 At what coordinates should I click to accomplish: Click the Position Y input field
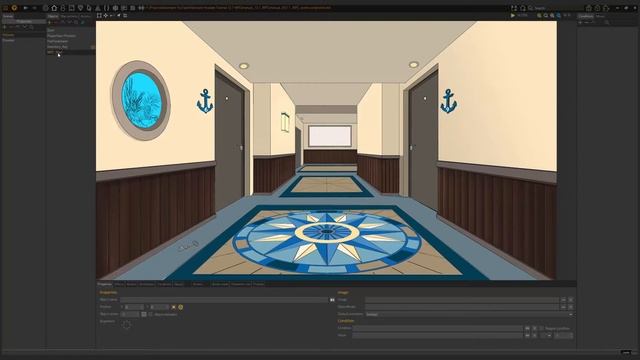(x=160, y=307)
